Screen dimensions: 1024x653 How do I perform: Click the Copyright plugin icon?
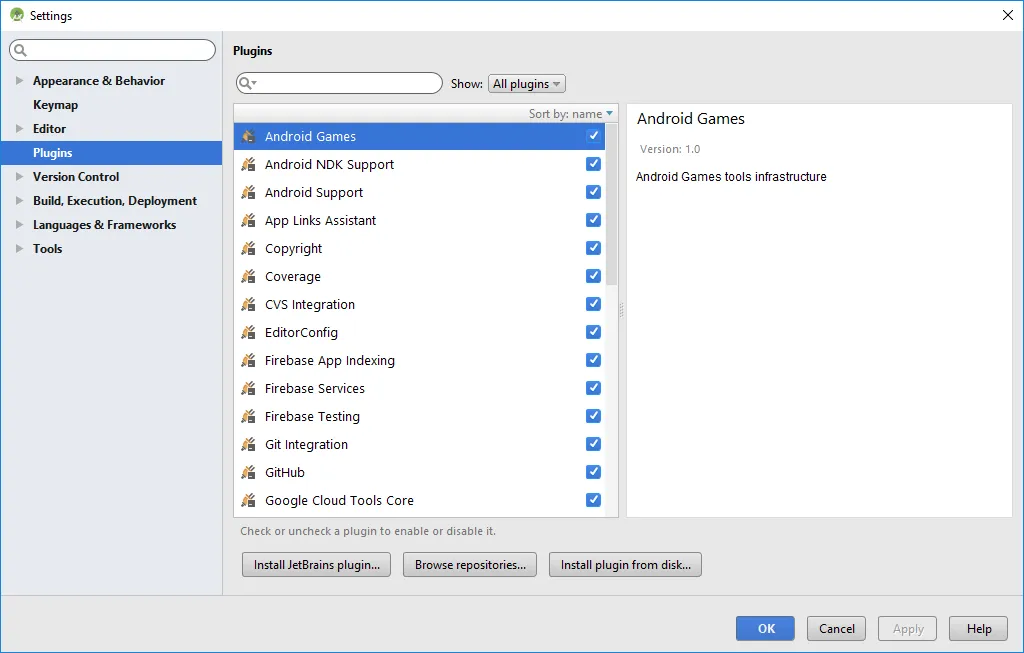(x=248, y=249)
